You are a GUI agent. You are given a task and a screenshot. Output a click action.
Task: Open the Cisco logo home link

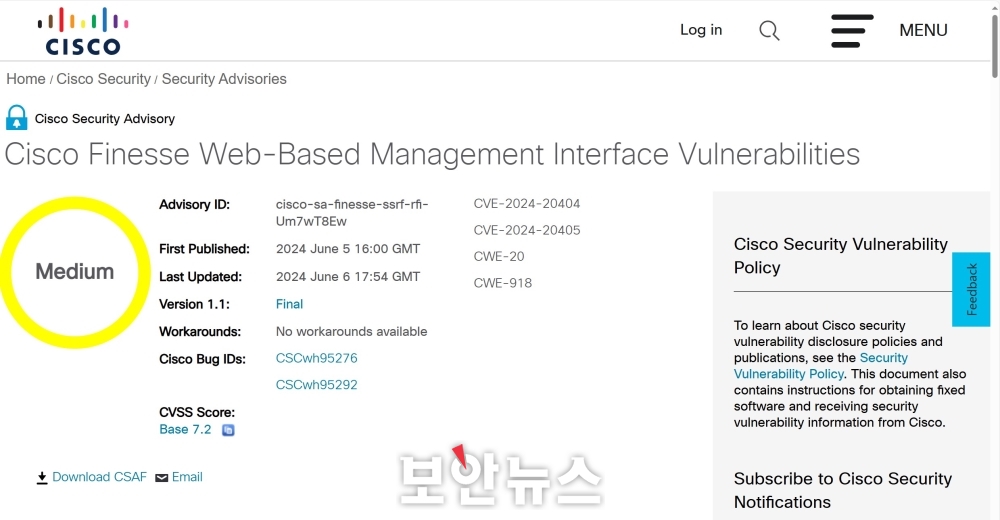(83, 31)
